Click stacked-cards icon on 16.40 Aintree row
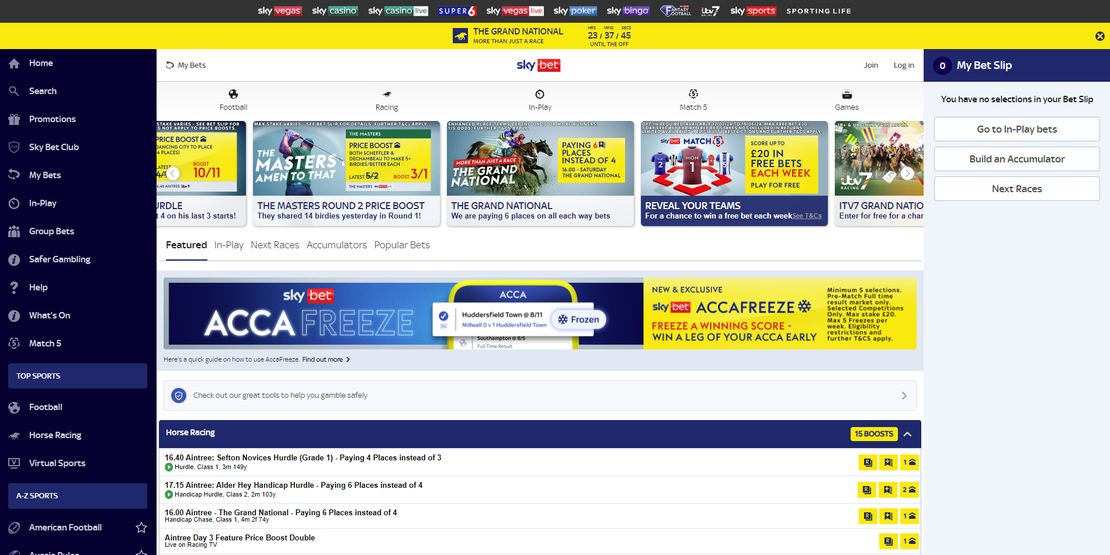 pyautogui.click(x=867, y=462)
